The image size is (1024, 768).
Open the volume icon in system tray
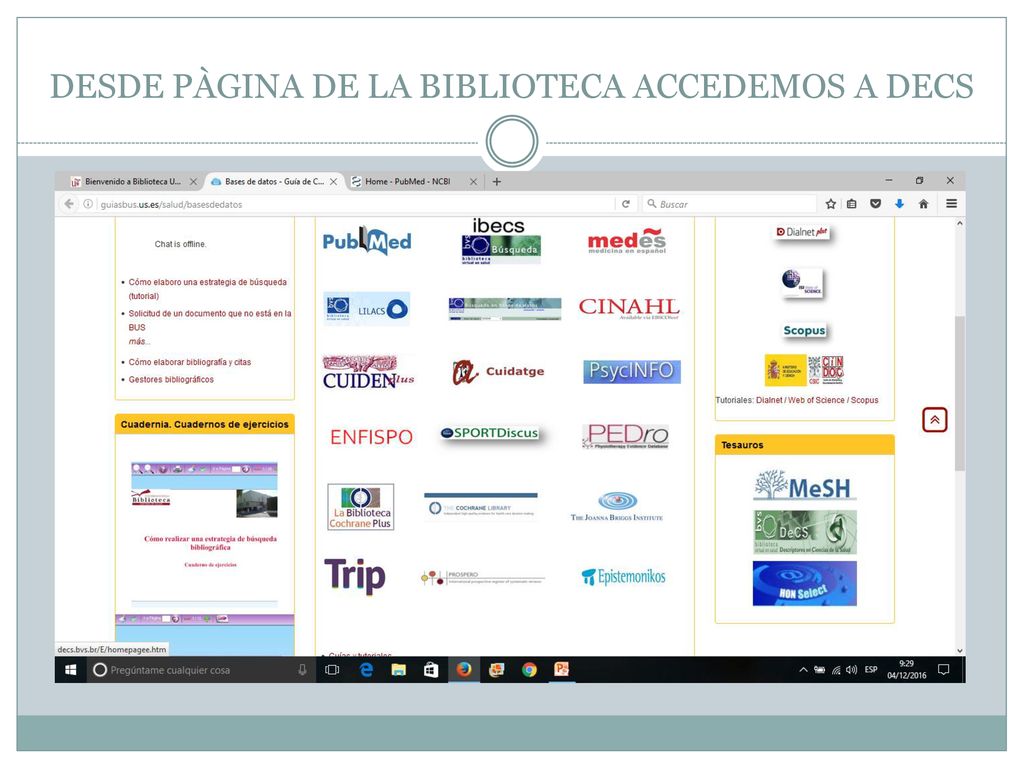click(x=851, y=669)
